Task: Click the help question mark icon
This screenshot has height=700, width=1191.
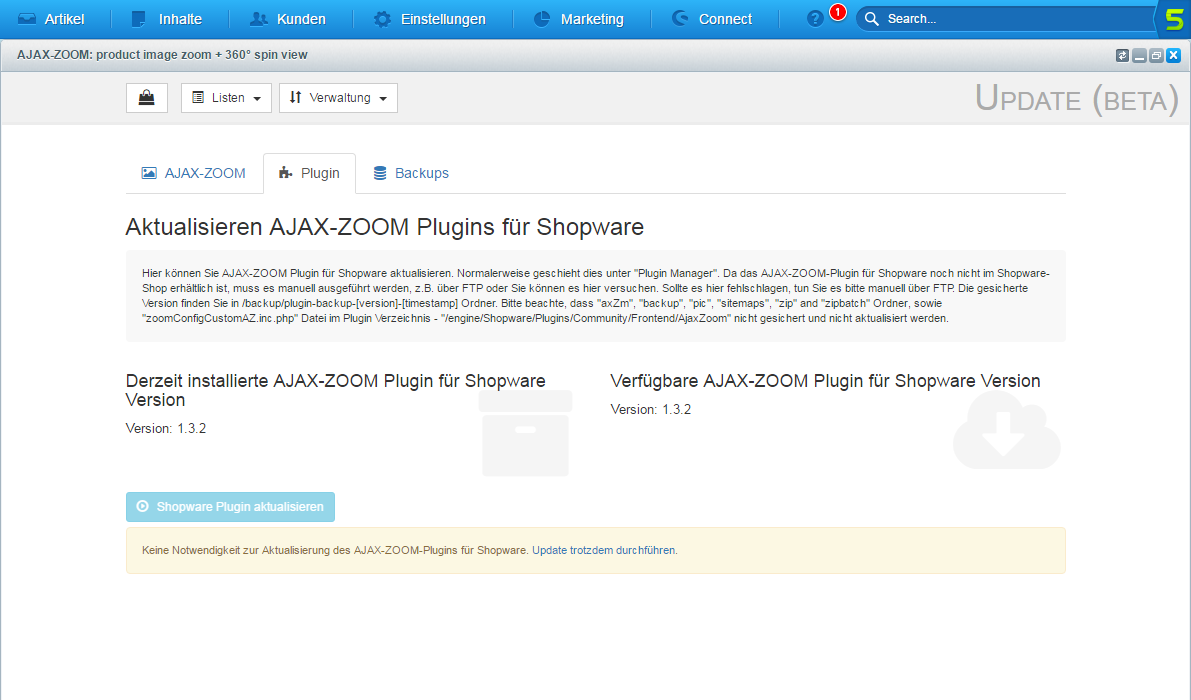Action: [815, 19]
